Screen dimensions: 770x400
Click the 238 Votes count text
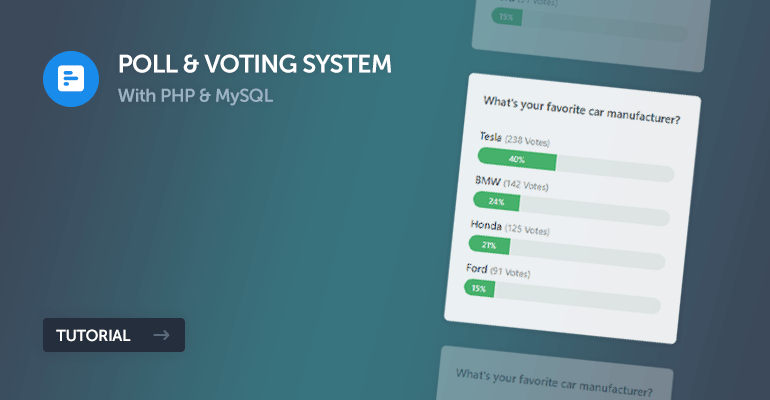coord(527,141)
